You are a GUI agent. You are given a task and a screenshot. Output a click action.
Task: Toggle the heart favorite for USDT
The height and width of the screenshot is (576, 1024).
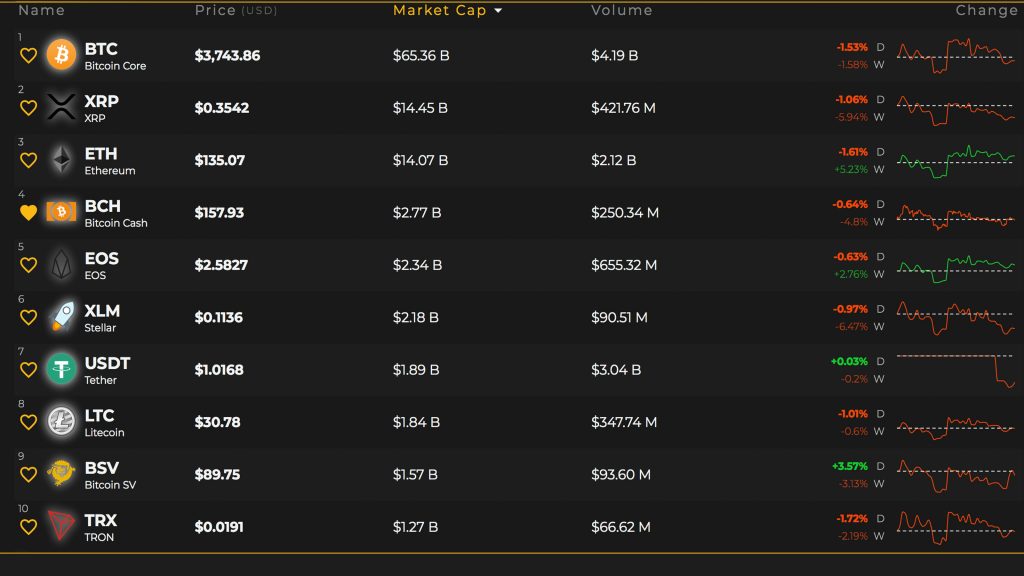[x=28, y=370]
